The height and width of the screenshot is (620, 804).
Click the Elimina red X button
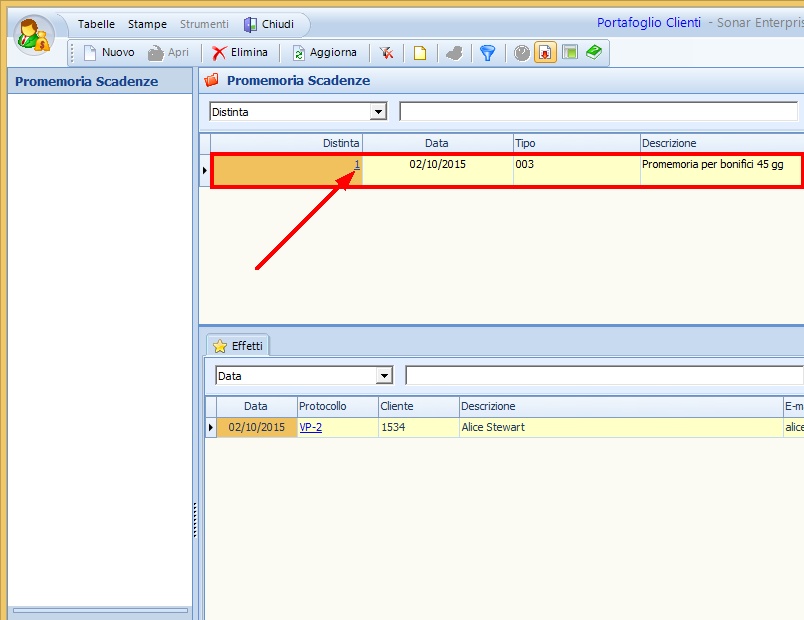(239, 53)
